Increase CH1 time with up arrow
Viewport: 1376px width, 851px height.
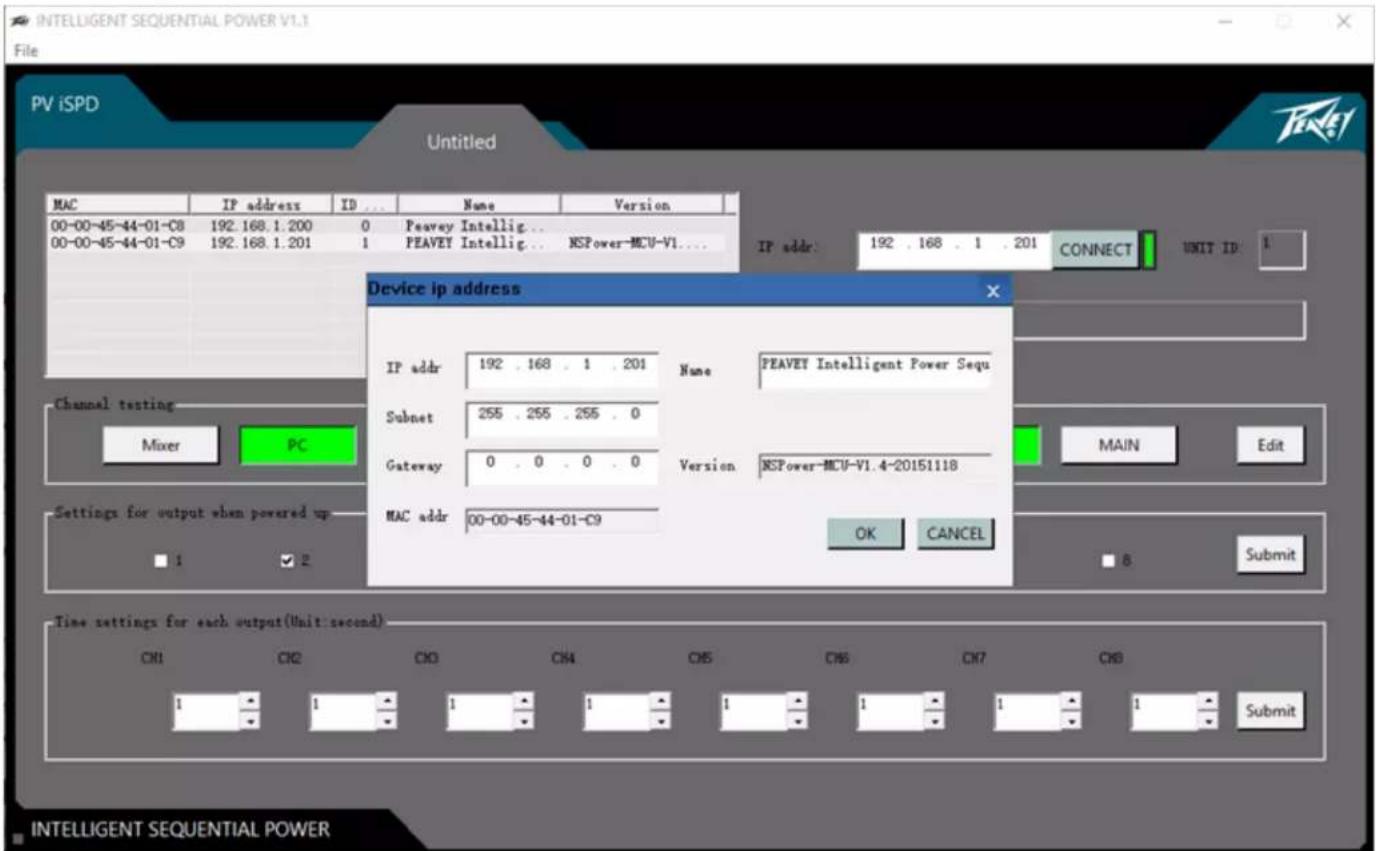tap(252, 701)
